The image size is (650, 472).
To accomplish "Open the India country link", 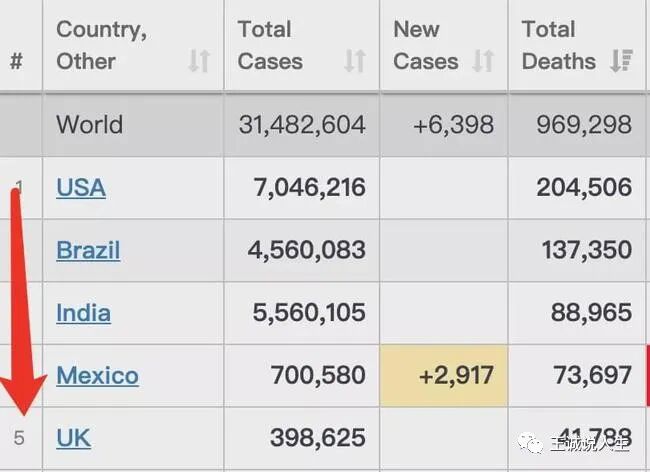I will coord(83,313).
